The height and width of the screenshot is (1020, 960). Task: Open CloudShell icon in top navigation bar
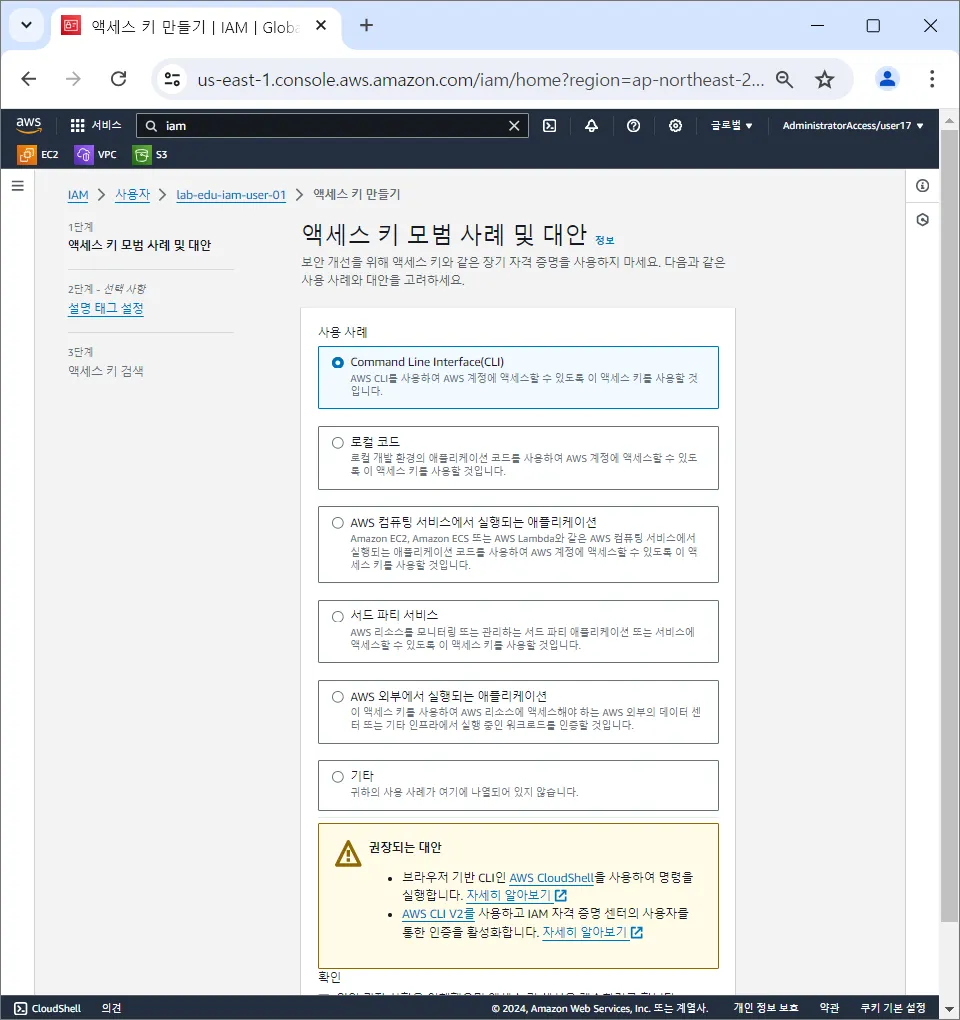[550, 126]
